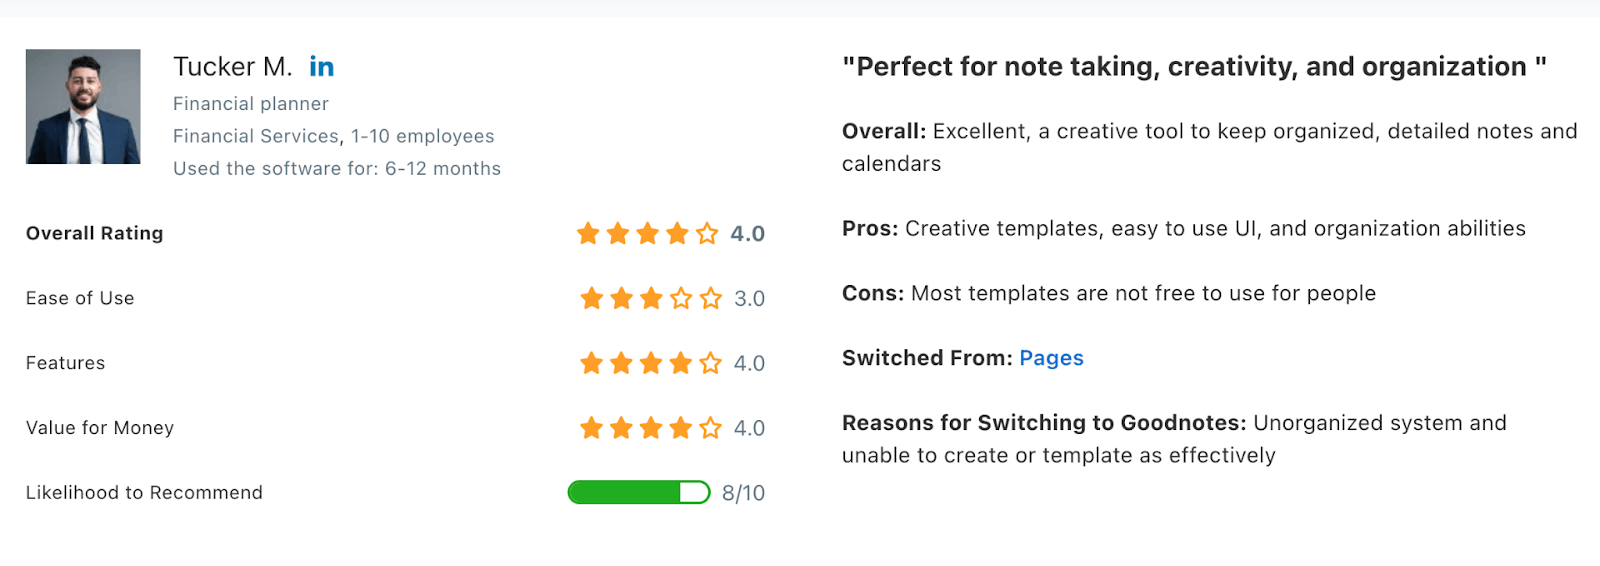The width and height of the screenshot is (1600, 566).
Task: Click the Overall Rating 4.0 score value
Action: click(747, 234)
